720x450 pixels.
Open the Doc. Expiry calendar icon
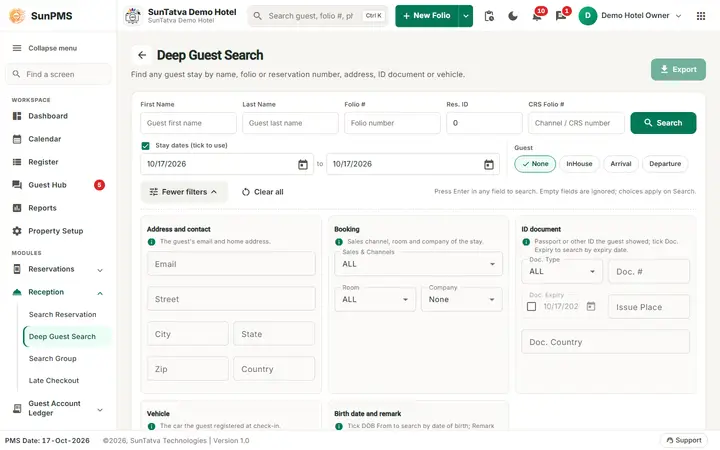click(591, 306)
